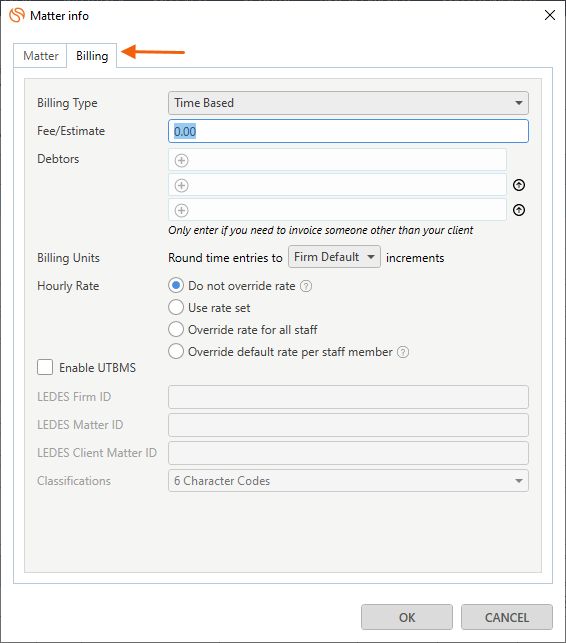Add debtor in second Debtors row
Screen dimensions: 566x643
[181, 185]
